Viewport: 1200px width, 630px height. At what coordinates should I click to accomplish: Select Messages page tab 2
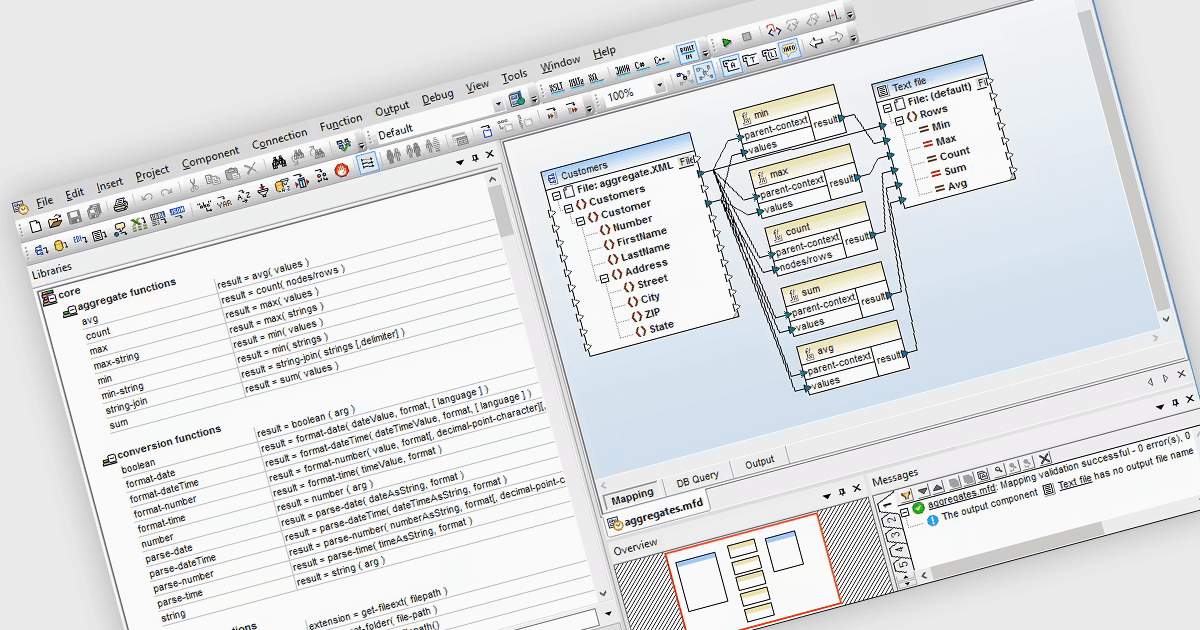[893, 519]
